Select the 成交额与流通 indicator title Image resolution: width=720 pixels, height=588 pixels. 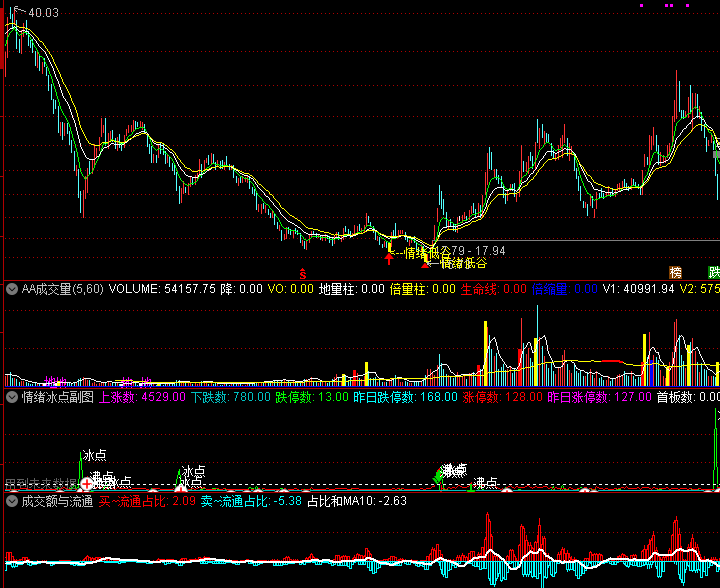(57, 501)
